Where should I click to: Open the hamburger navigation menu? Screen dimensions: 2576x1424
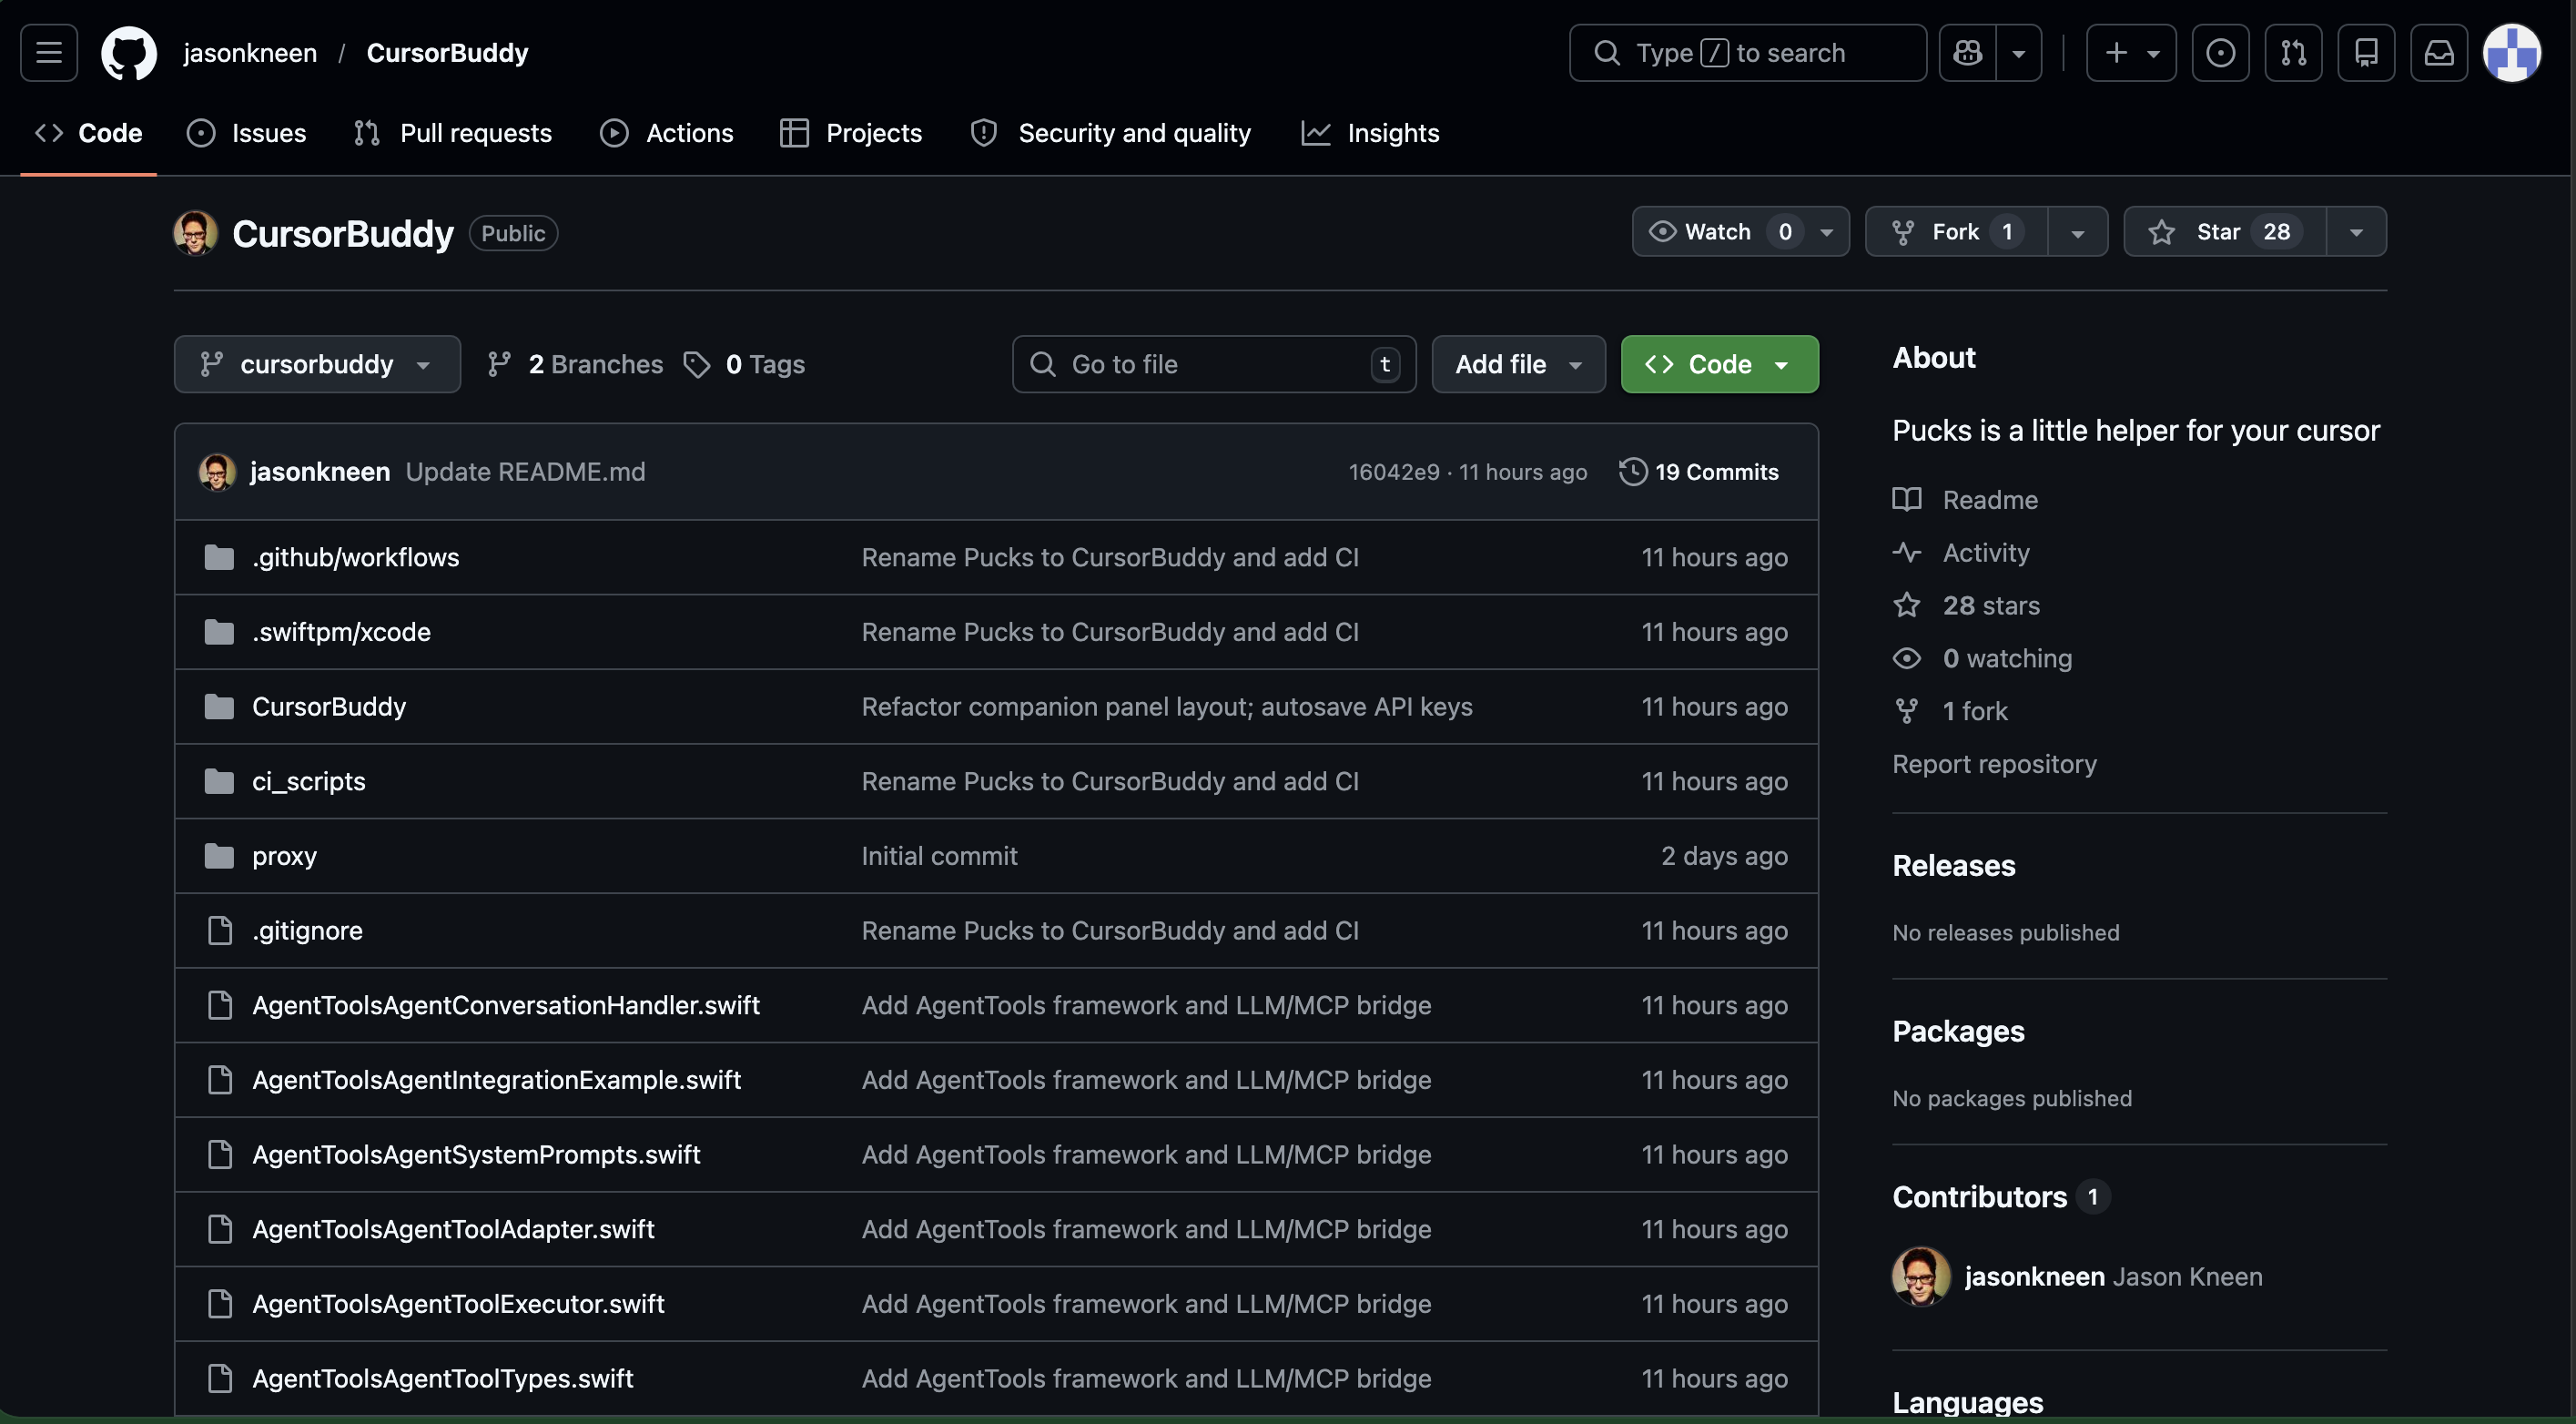[x=49, y=52]
